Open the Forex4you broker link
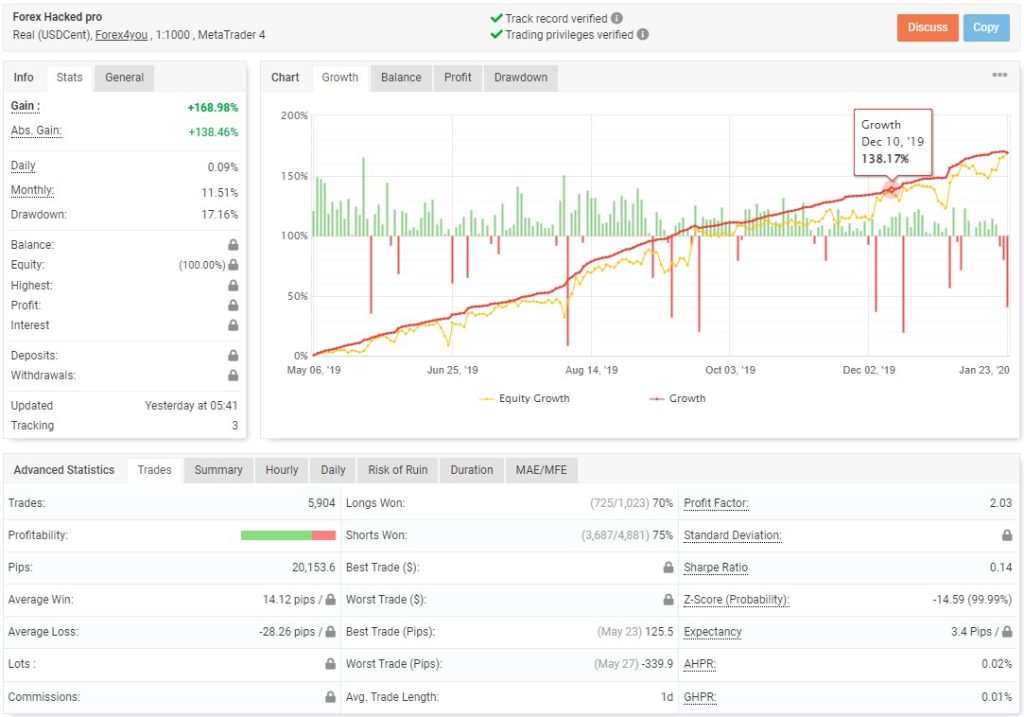 point(121,35)
